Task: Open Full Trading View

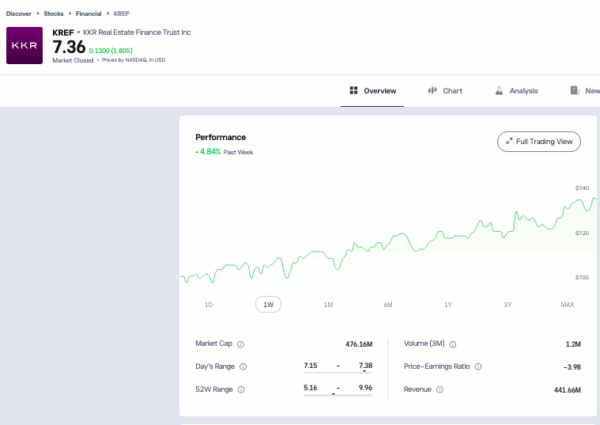Action: 539,142
